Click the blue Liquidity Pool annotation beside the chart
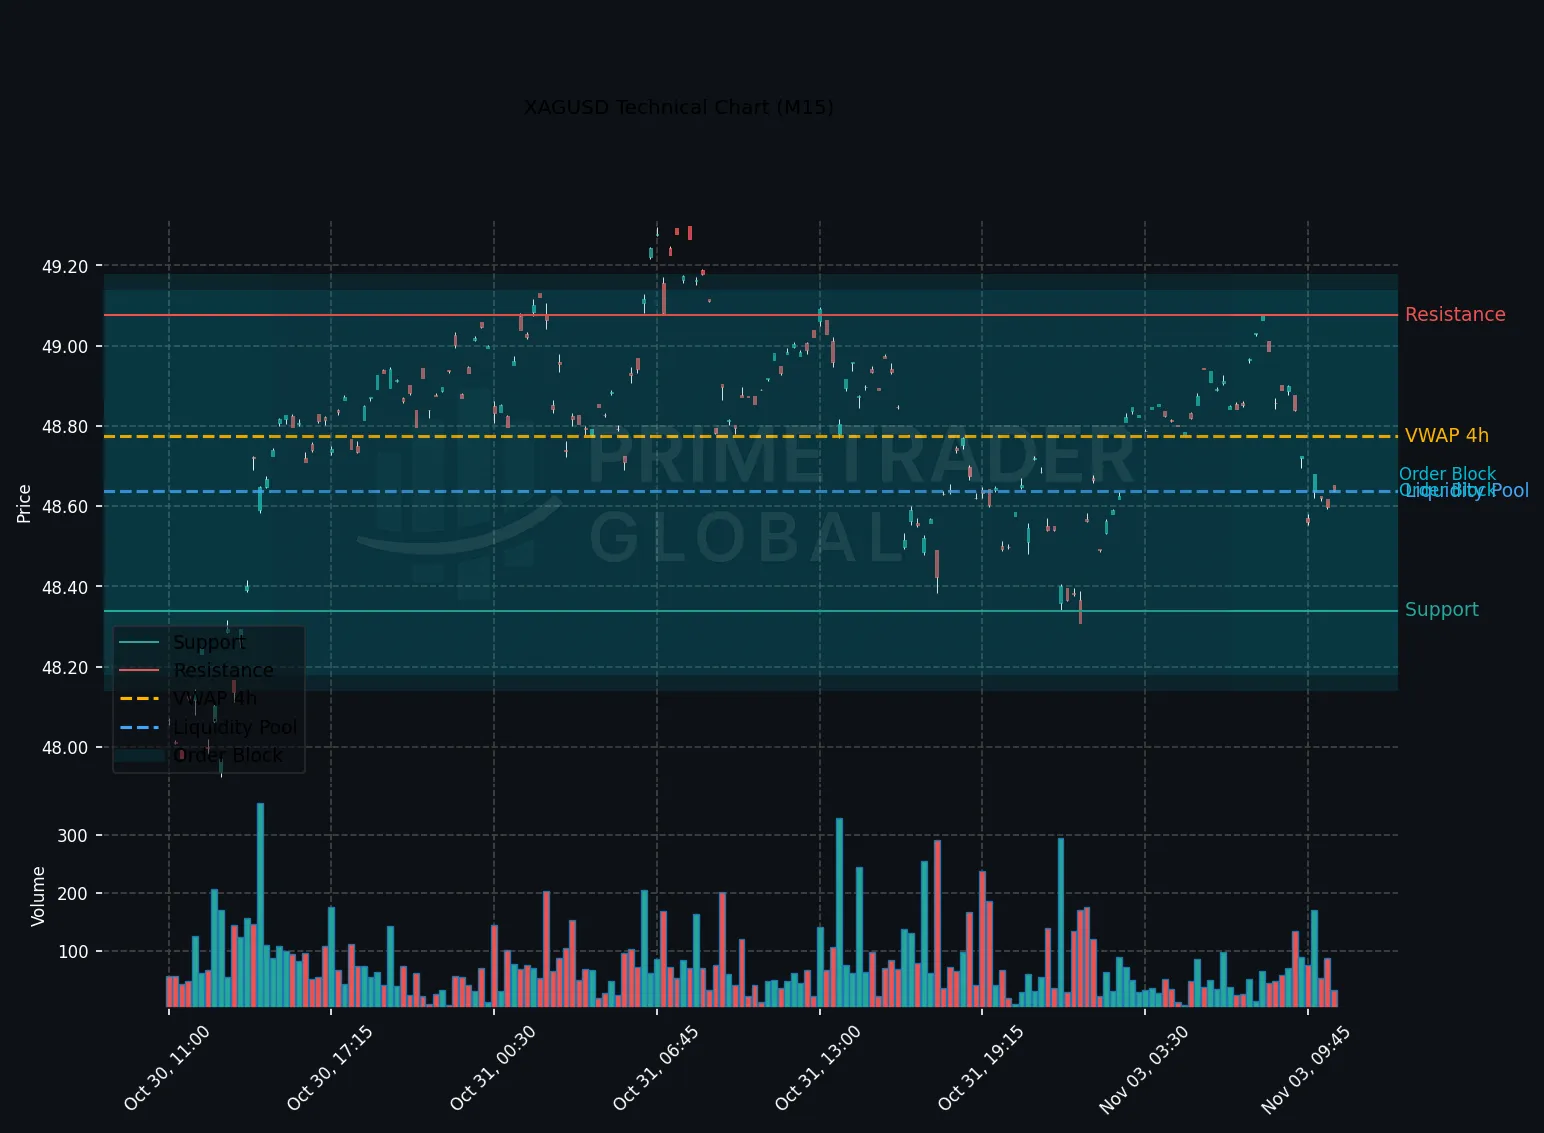This screenshot has width=1544, height=1133. coord(1465,491)
